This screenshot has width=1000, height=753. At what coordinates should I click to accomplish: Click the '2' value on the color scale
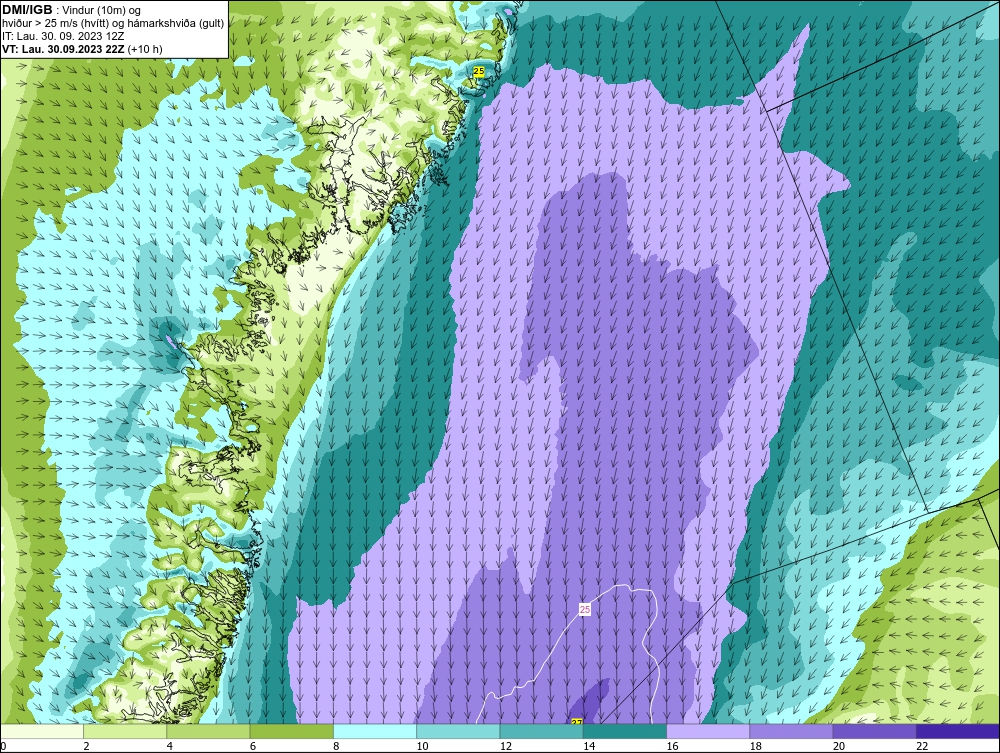tap(86, 746)
